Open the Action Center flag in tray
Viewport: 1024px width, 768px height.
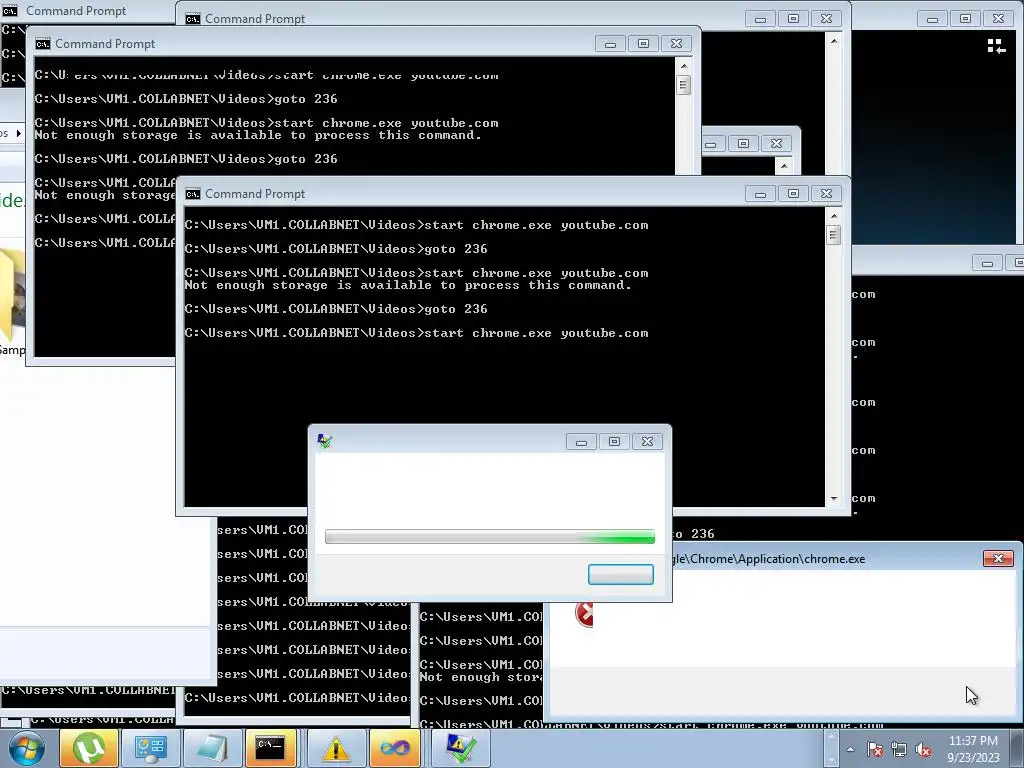[x=875, y=749]
